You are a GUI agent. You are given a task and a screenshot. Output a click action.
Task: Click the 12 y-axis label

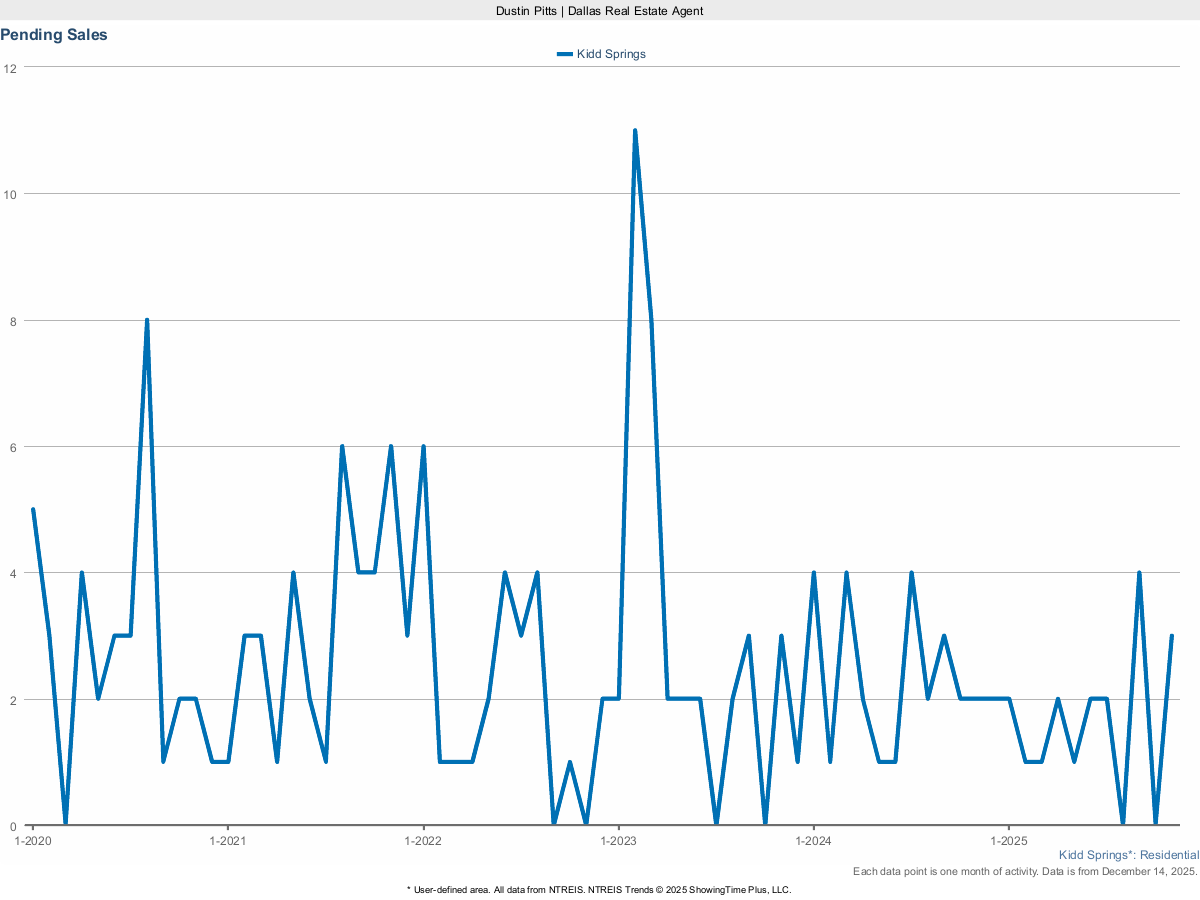11,68
